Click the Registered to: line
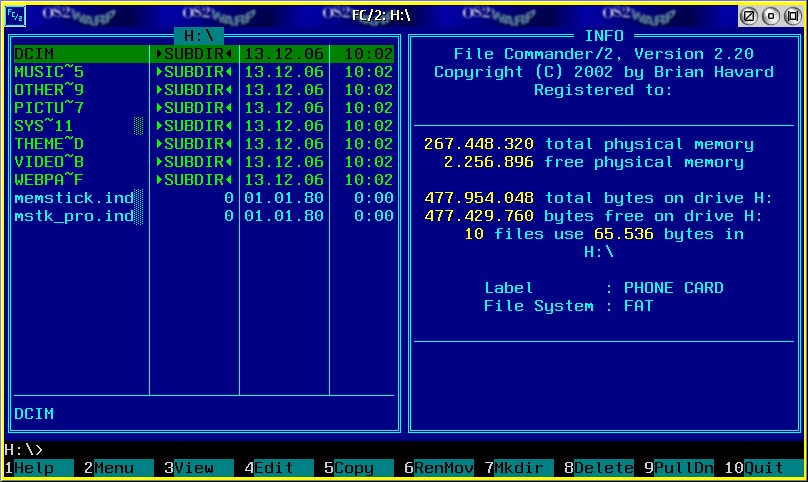The image size is (808, 482). tap(603, 90)
